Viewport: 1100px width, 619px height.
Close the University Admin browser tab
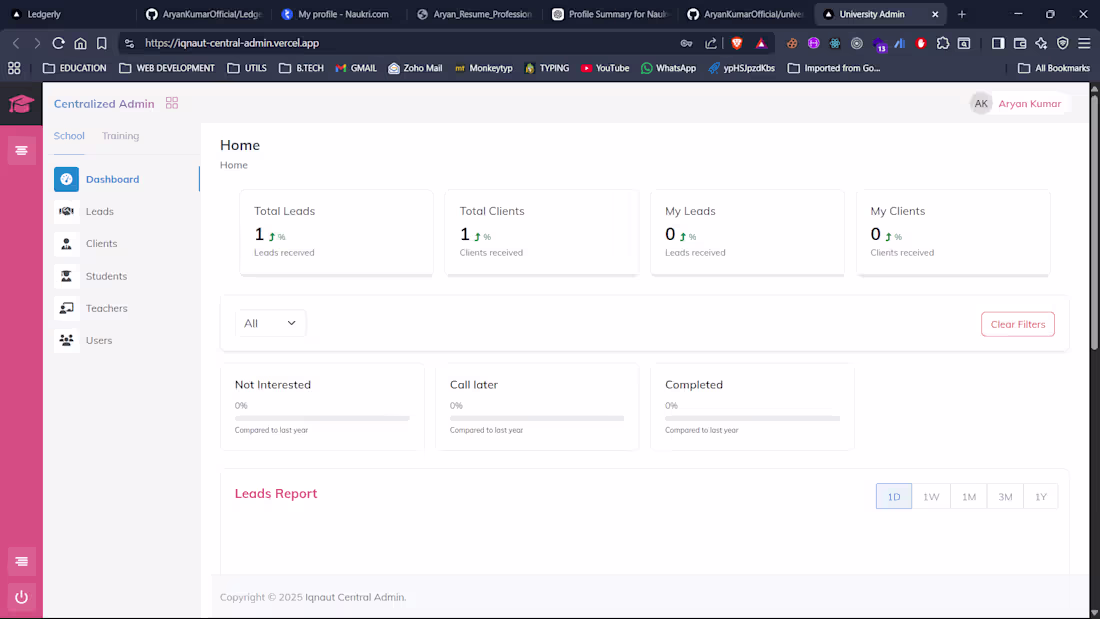coord(935,14)
